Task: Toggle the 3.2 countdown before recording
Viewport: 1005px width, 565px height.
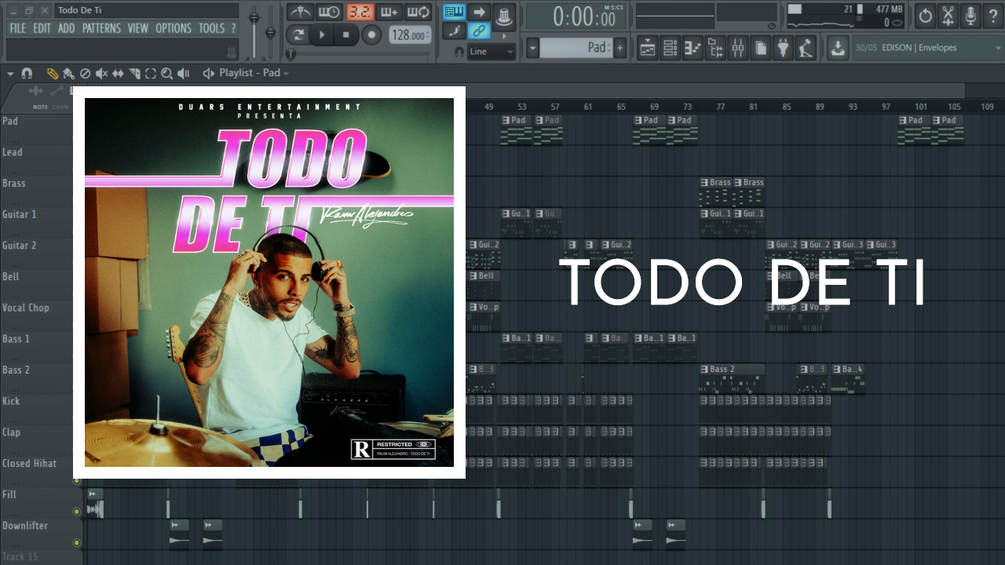Action: 359,12
